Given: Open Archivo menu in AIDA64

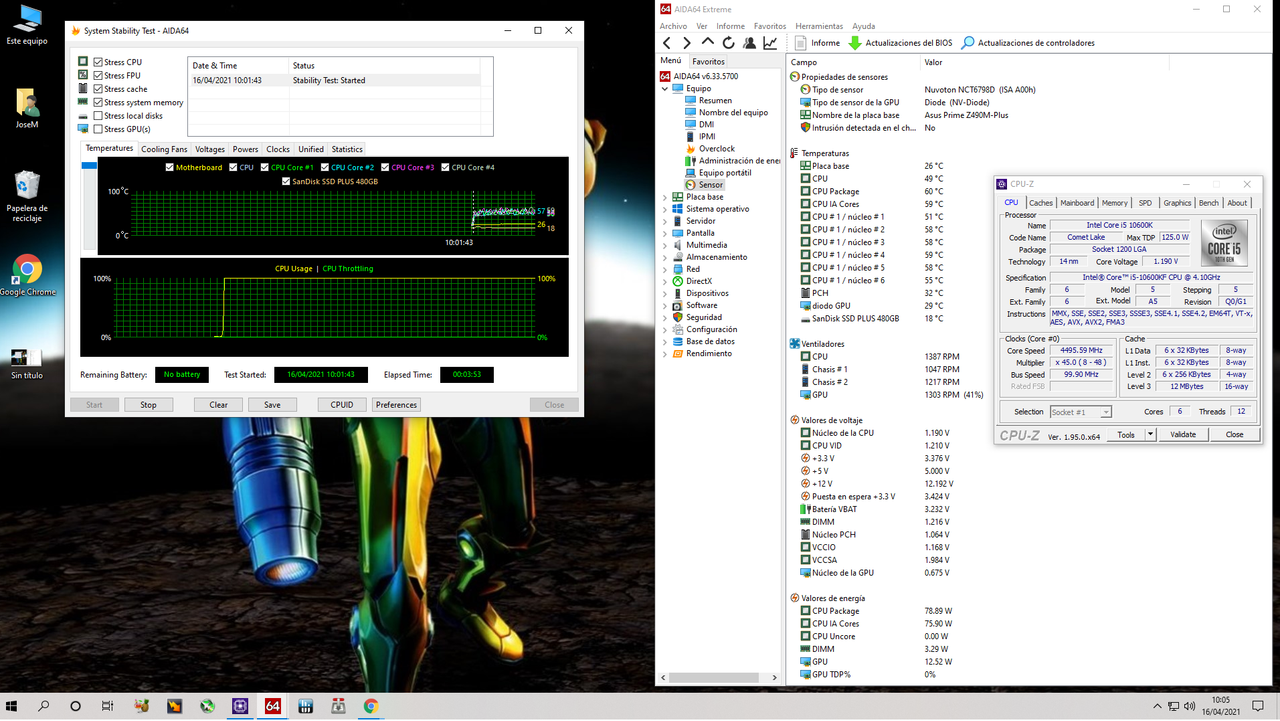Looking at the screenshot, I should (673, 26).
